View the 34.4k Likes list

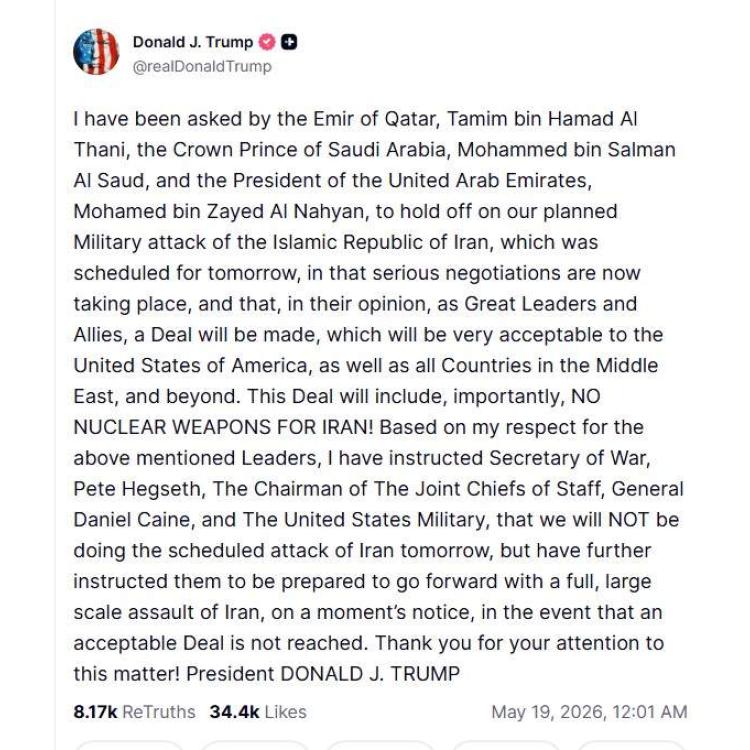258,712
